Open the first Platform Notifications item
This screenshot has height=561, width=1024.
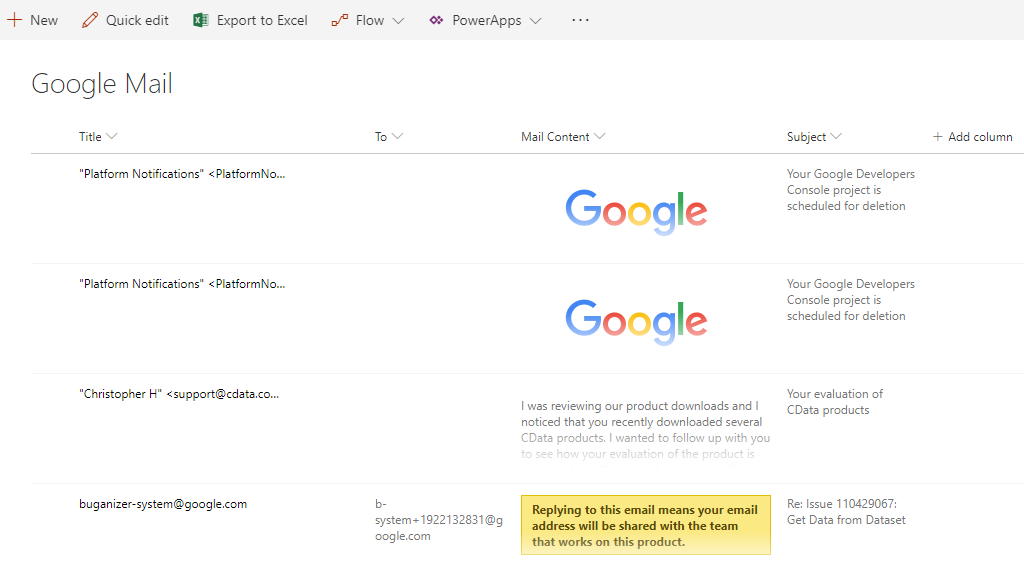pyautogui.click(x=182, y=174)
